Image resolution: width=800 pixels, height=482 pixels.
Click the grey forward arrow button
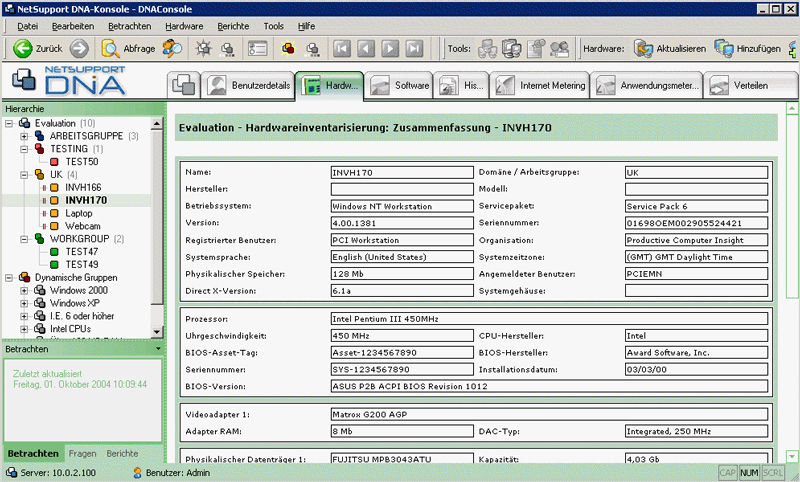[79, 48]
